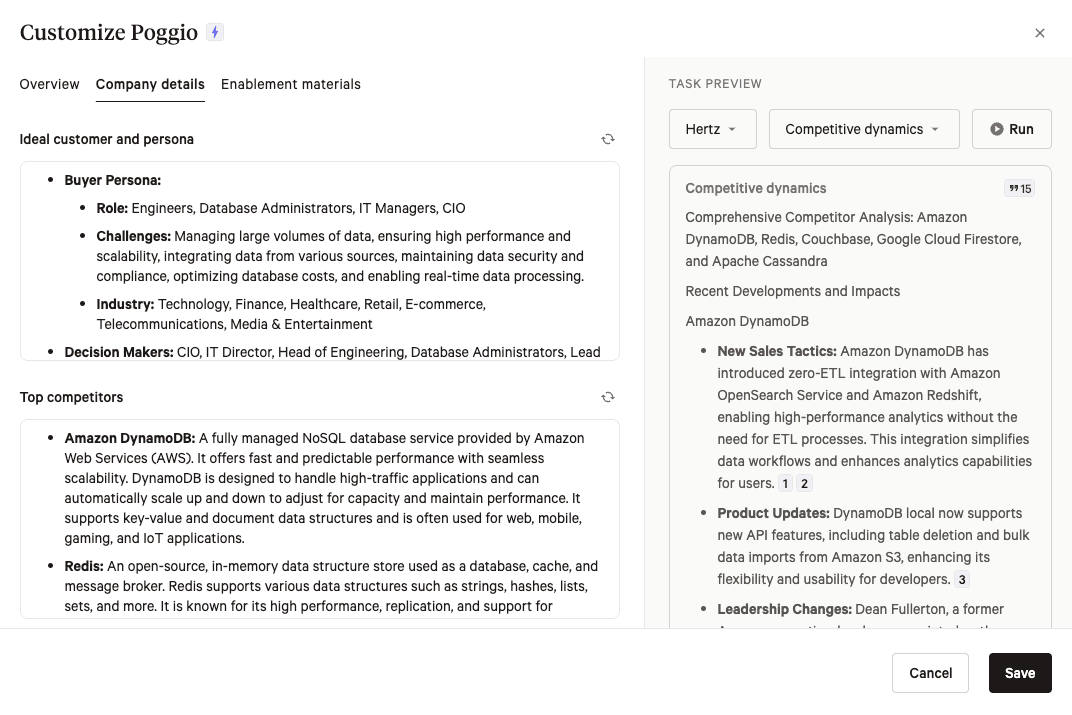Image resolution: width=1072 pixels, height=715 pixels.
Task: Regenerate the Top competitors section
Action: pos(607,397)
